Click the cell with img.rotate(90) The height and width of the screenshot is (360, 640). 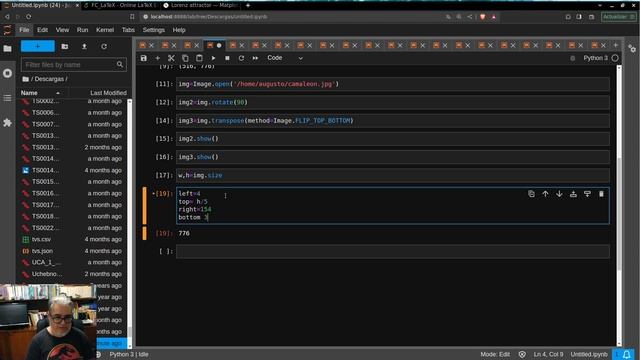393,102
